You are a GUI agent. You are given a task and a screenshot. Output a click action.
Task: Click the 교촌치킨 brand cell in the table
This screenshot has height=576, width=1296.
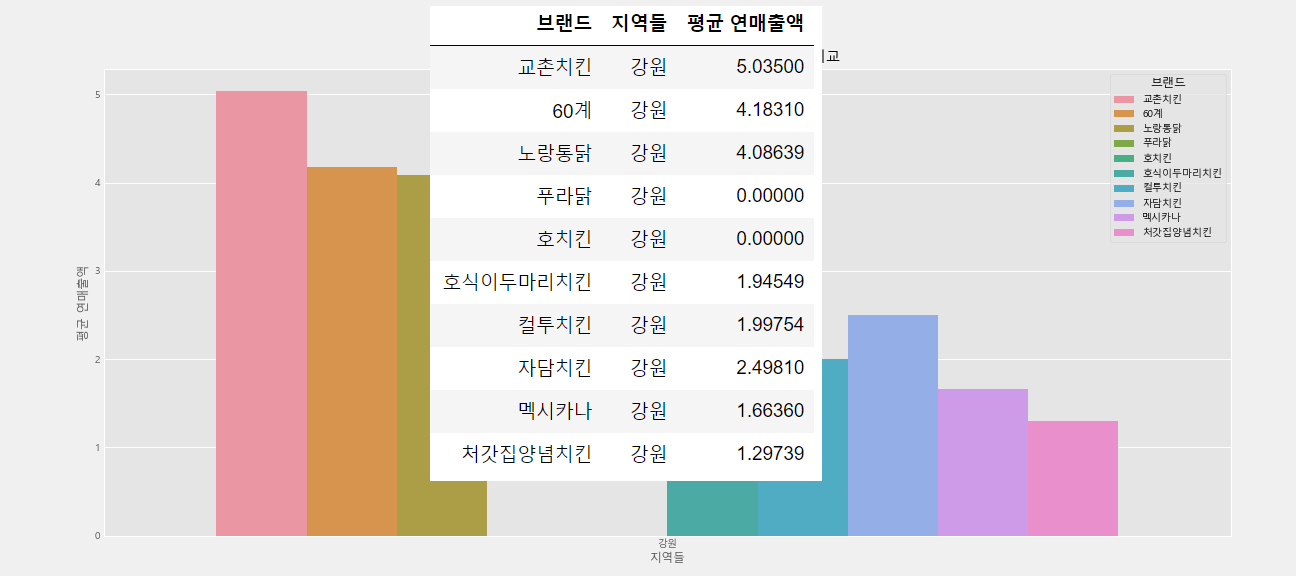pos(555,67)
